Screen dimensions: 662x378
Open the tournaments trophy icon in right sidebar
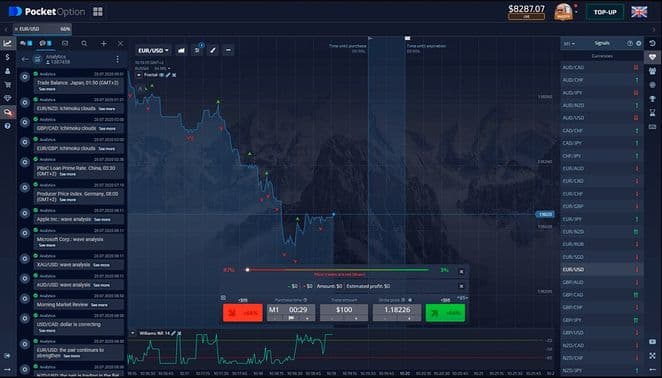[x=652, y=99]
